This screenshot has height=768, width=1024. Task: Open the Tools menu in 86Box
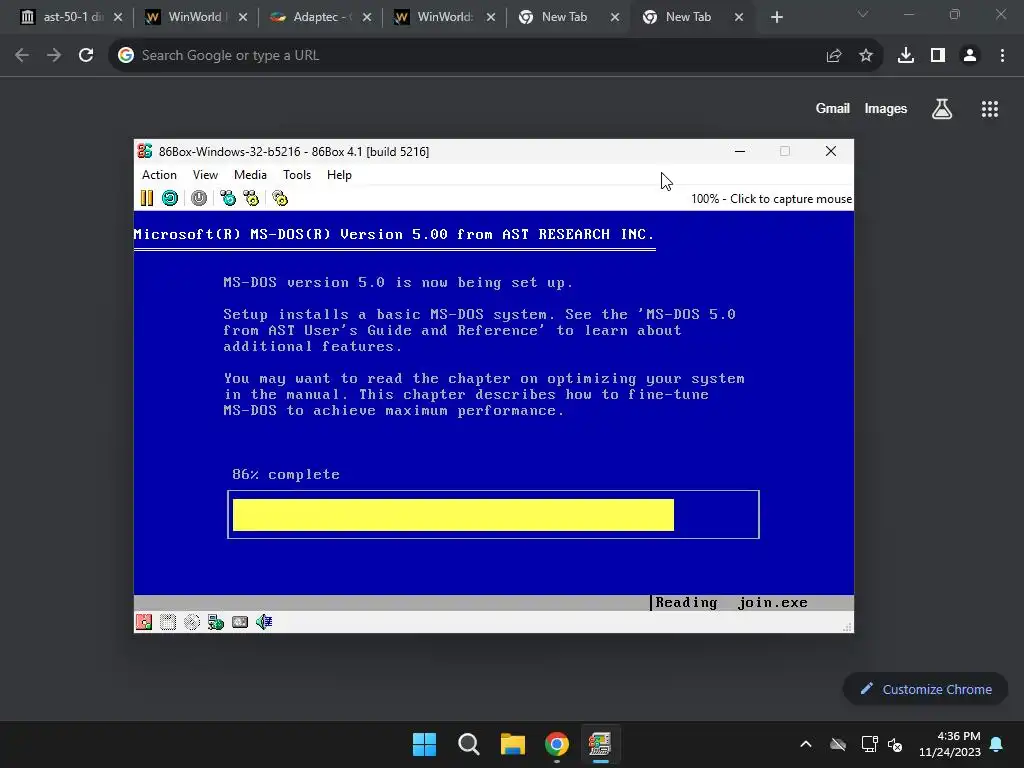[x=296, y=174]
